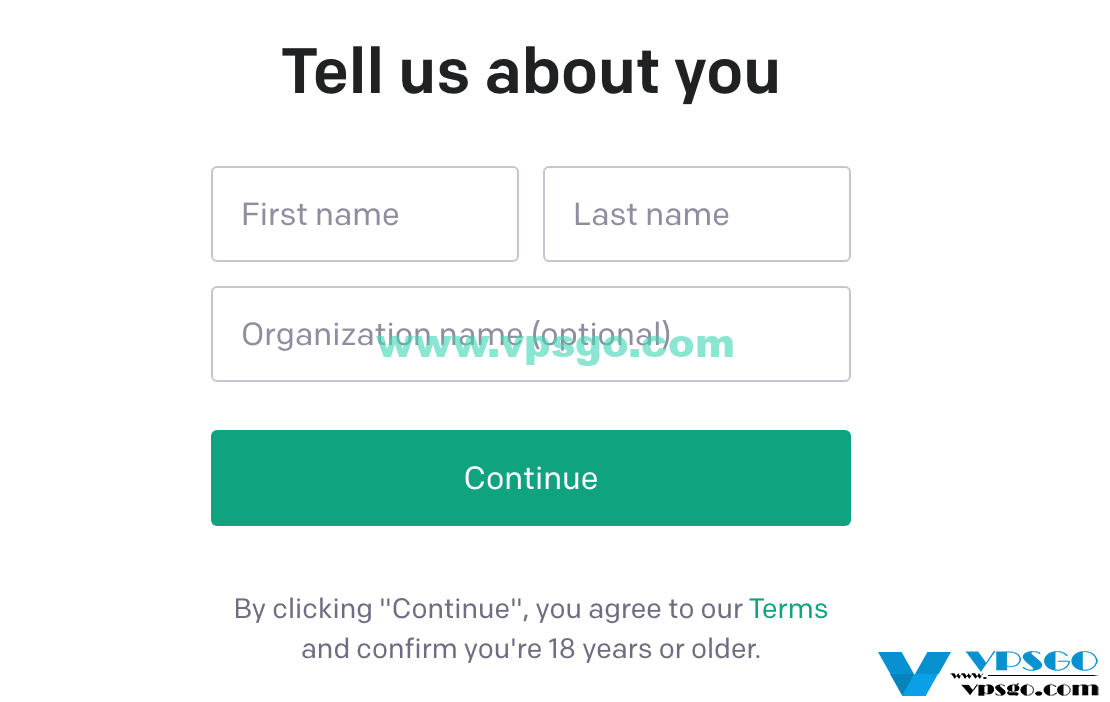This screenshot has width=1110, height=702.
Task: Click the vpsgo.com text under the logo
Action: [x=1030, y=688]
